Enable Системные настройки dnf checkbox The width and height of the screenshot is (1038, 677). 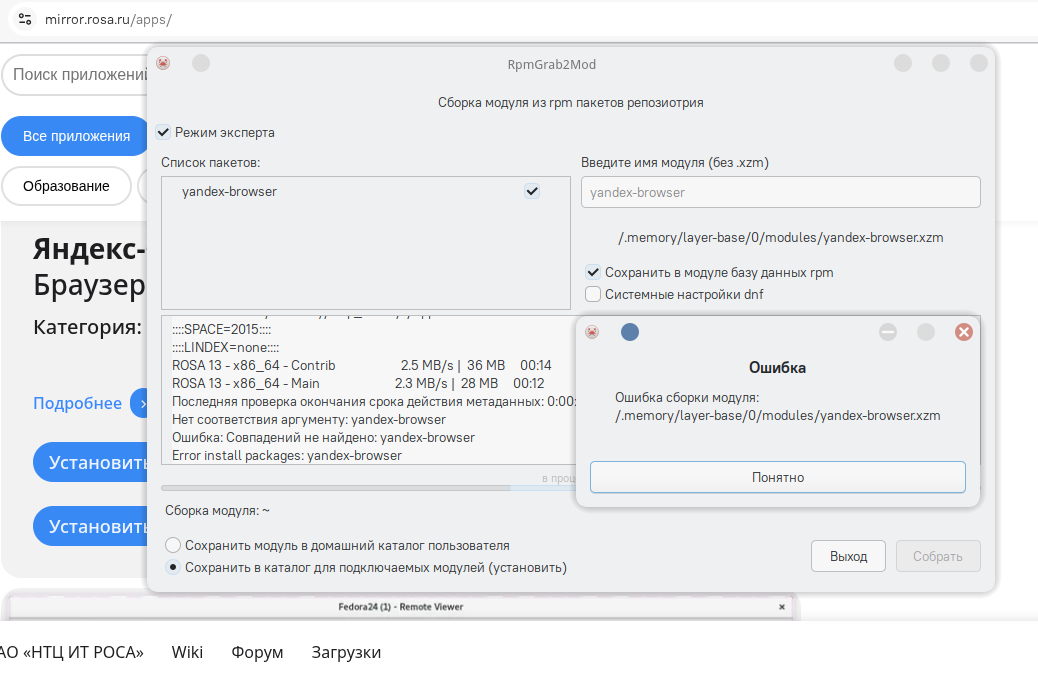(593, 294)
